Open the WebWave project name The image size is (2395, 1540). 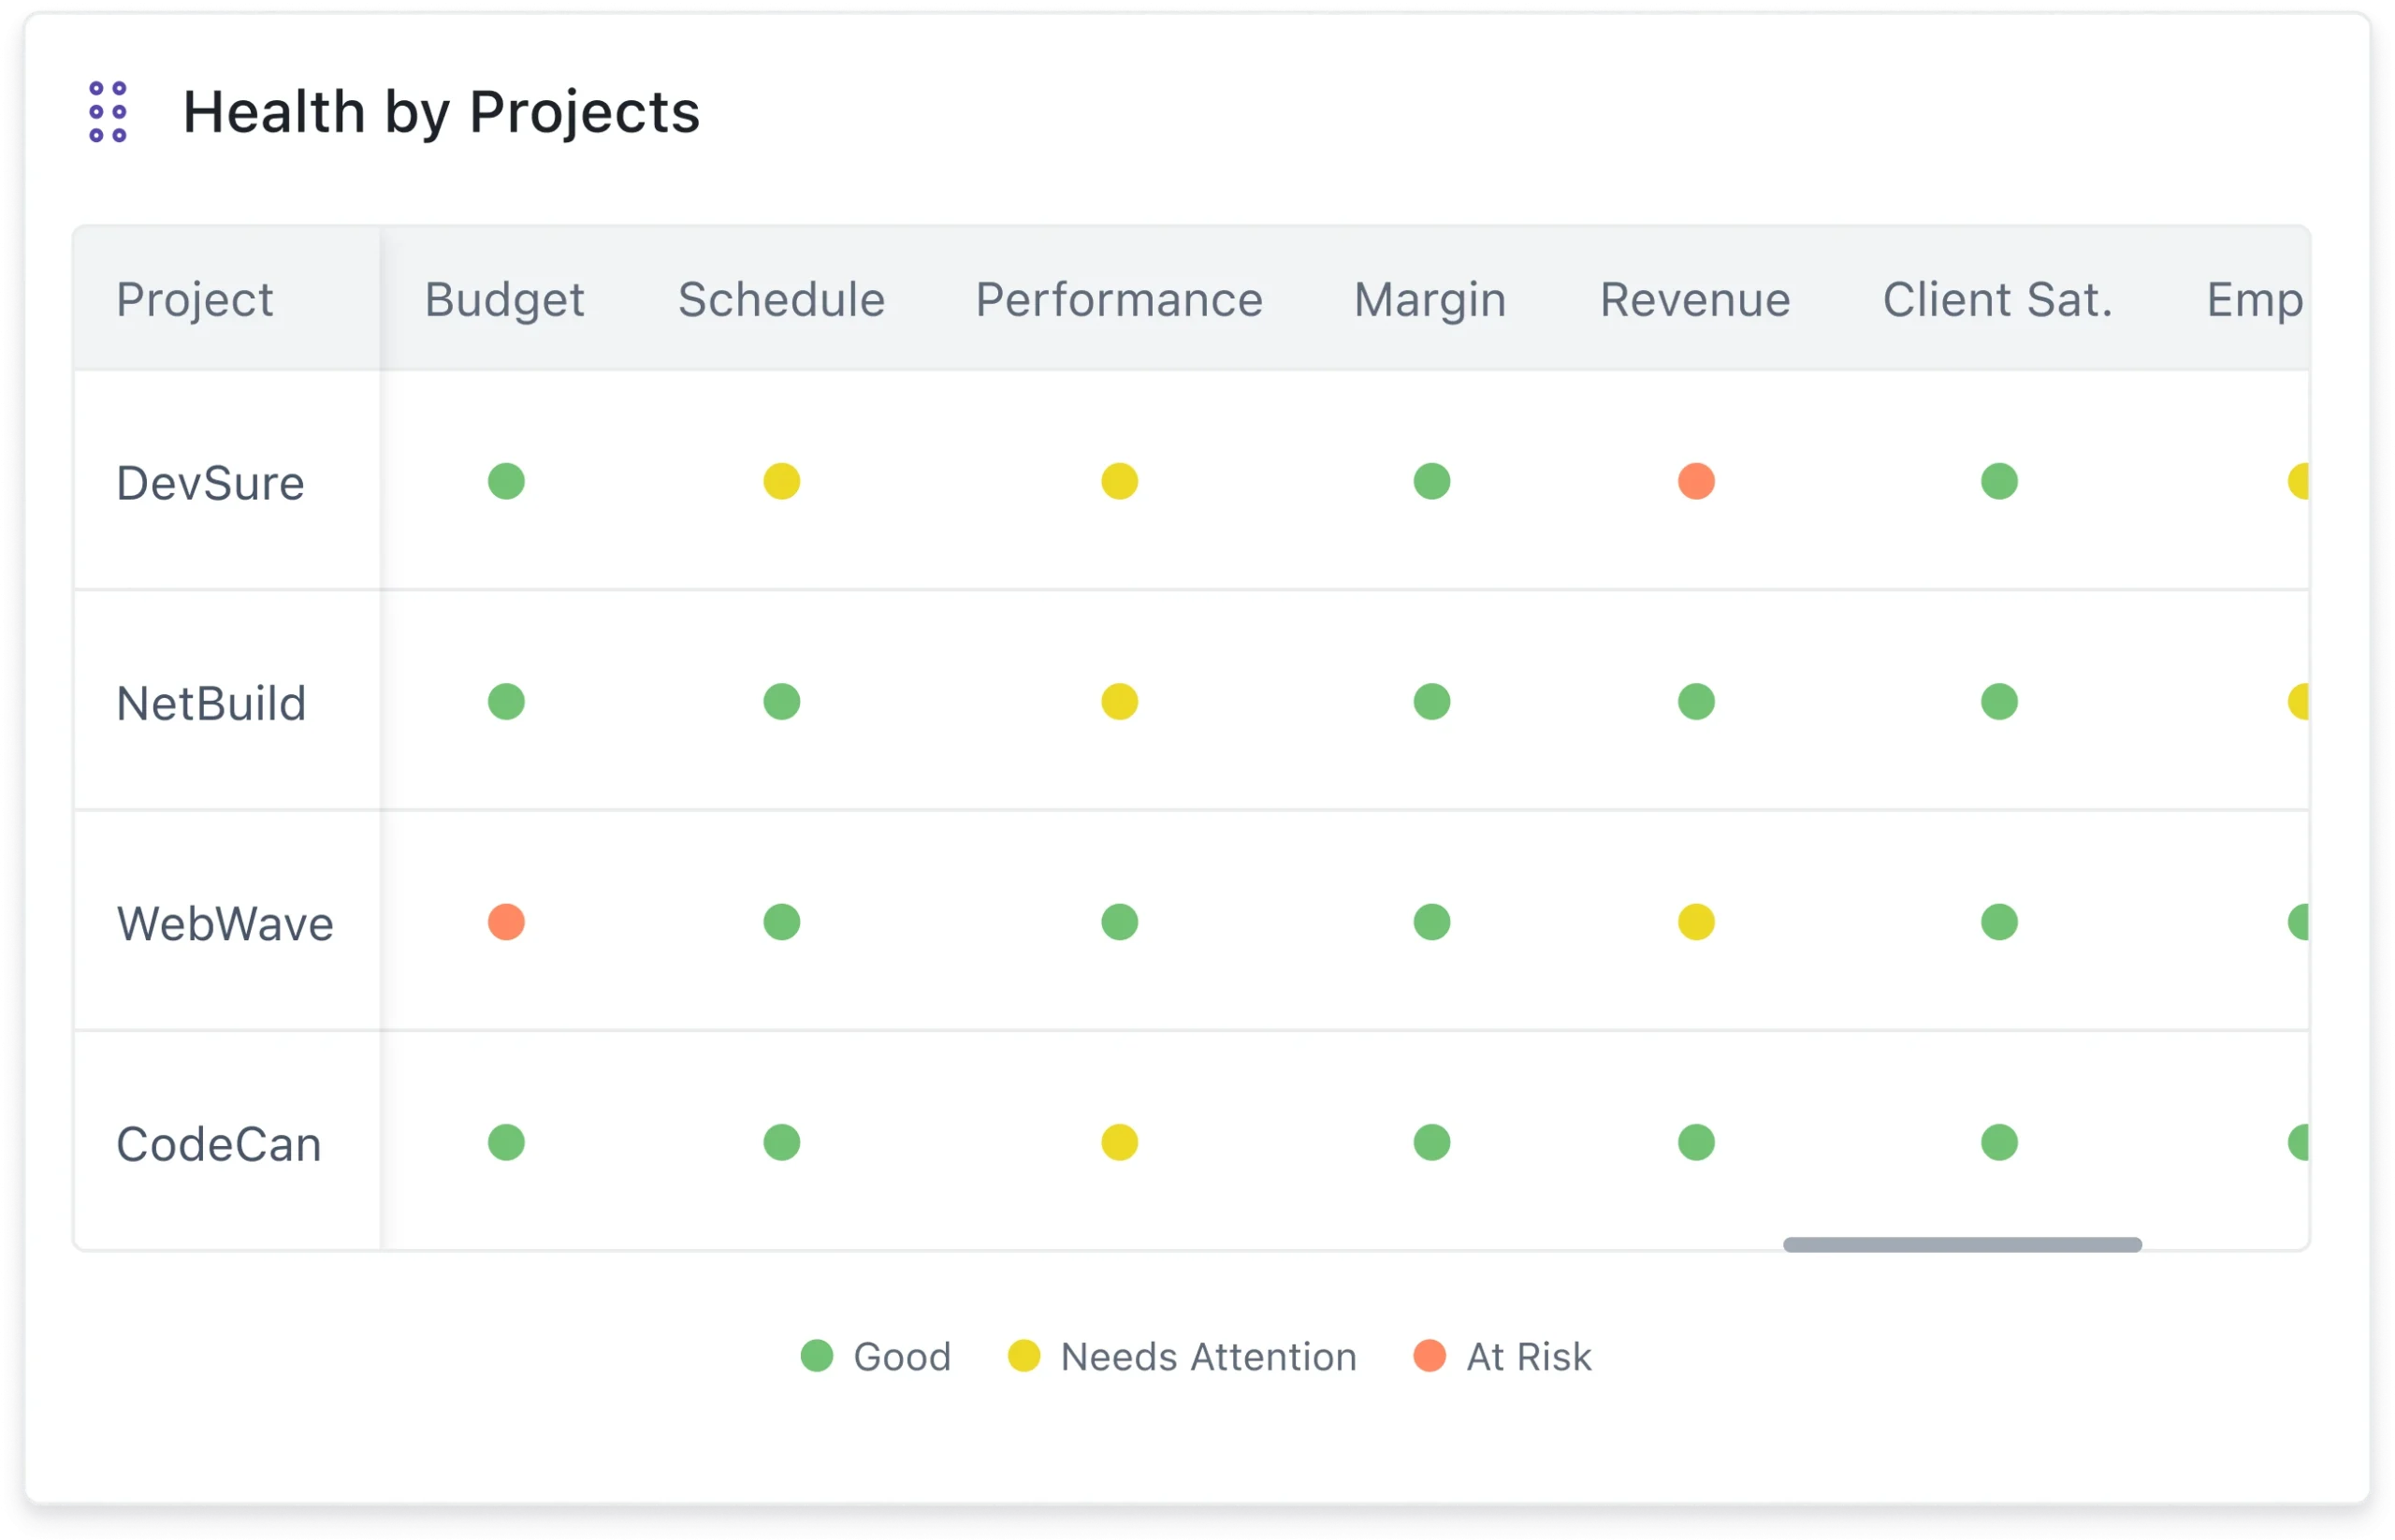click(x=225, y=924)
